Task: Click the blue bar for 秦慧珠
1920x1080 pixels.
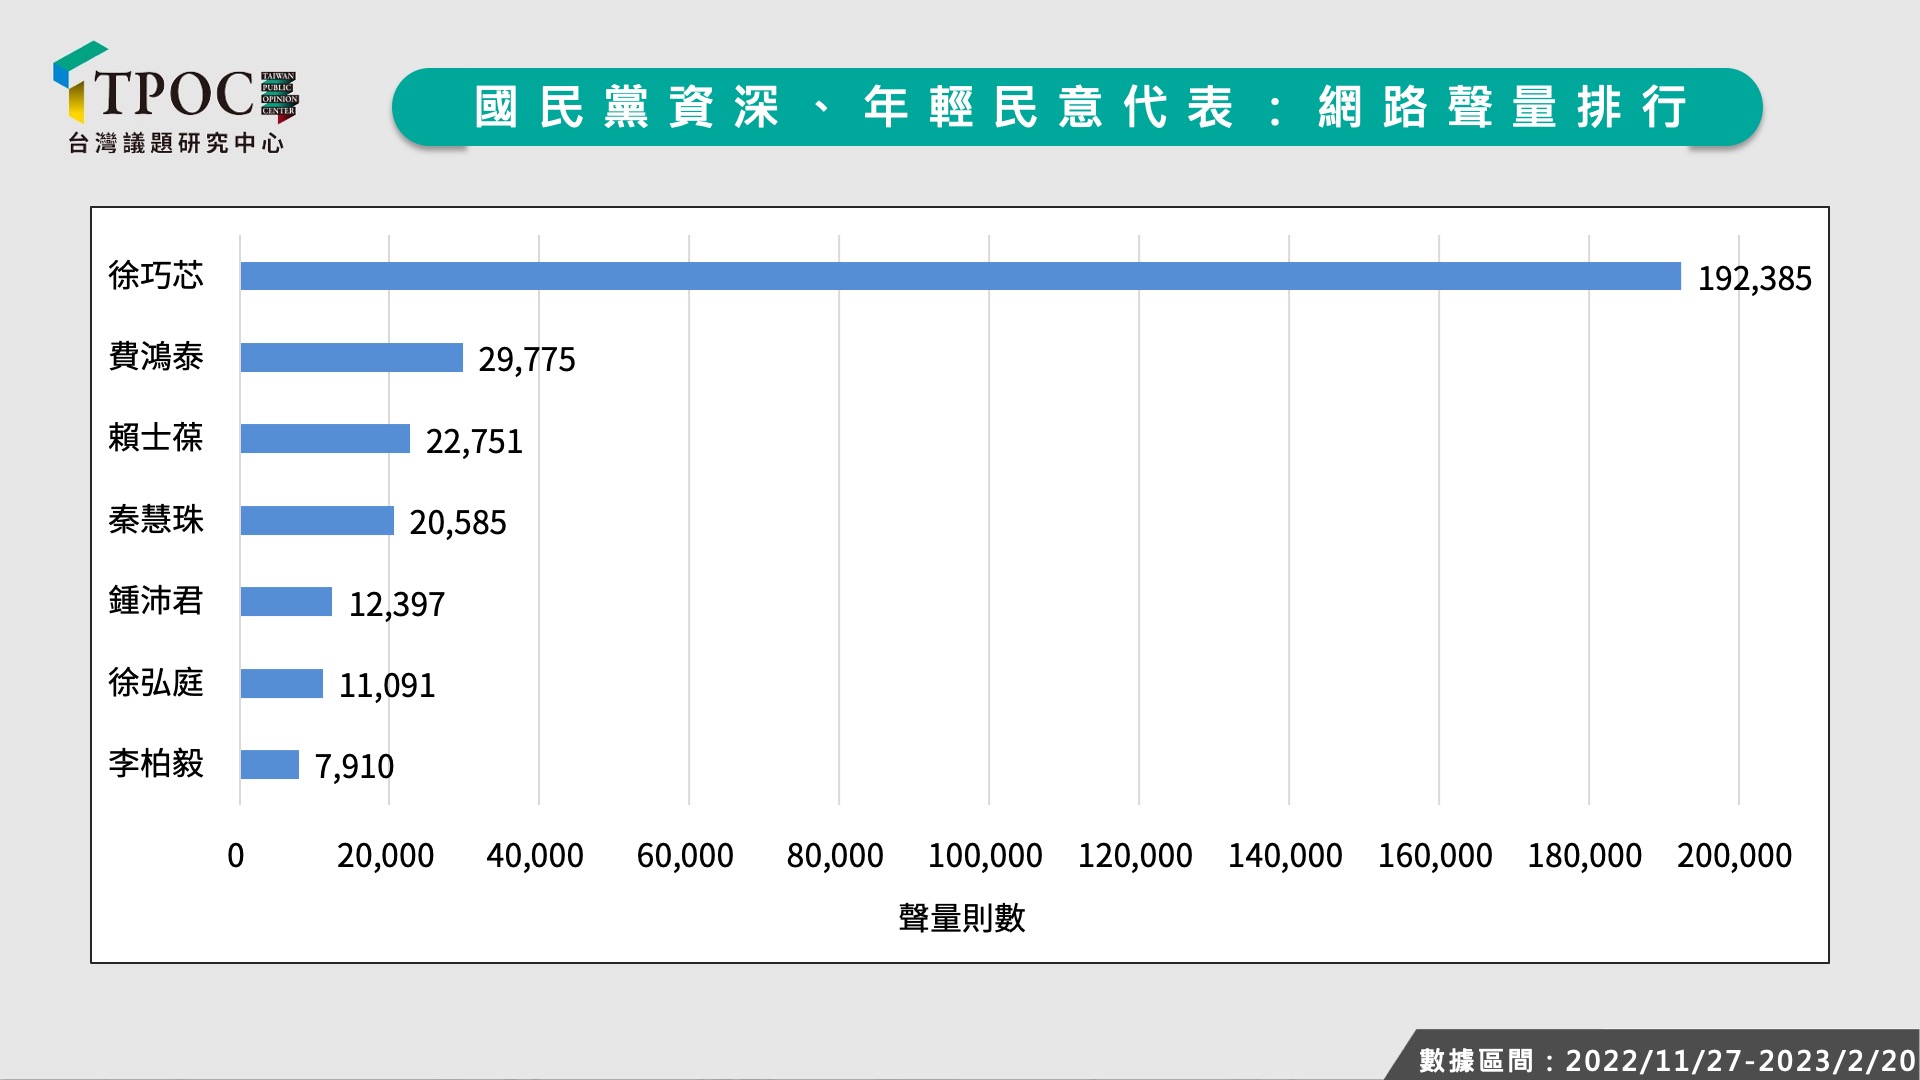Action: click(317, 520)
